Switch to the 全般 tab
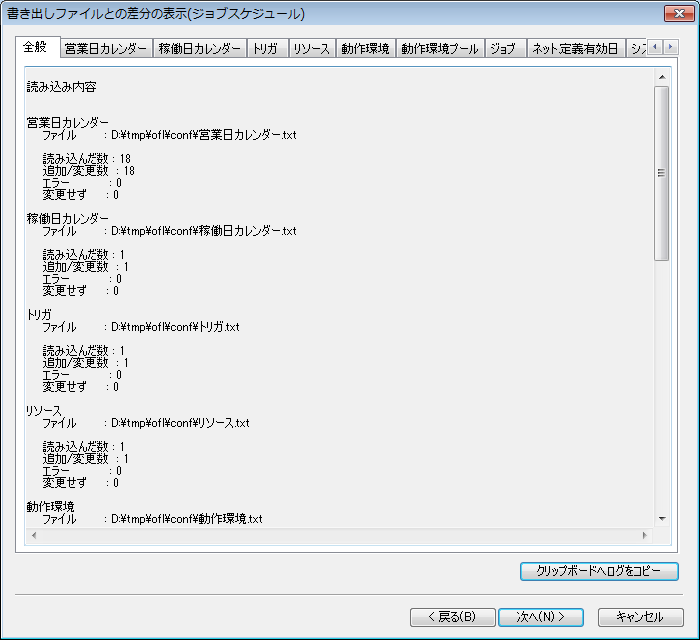This screenshot has width=700, height=640. coord(38,47)
